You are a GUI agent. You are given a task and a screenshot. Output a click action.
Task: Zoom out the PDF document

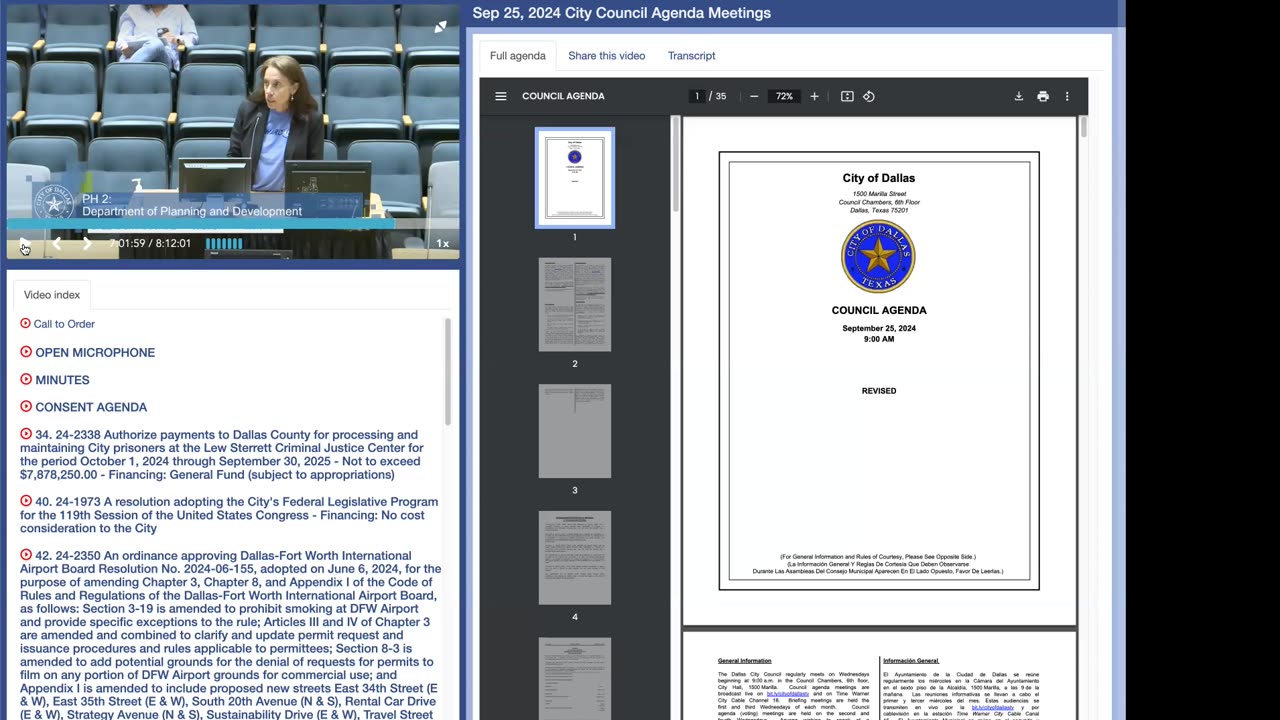point(754,96)
